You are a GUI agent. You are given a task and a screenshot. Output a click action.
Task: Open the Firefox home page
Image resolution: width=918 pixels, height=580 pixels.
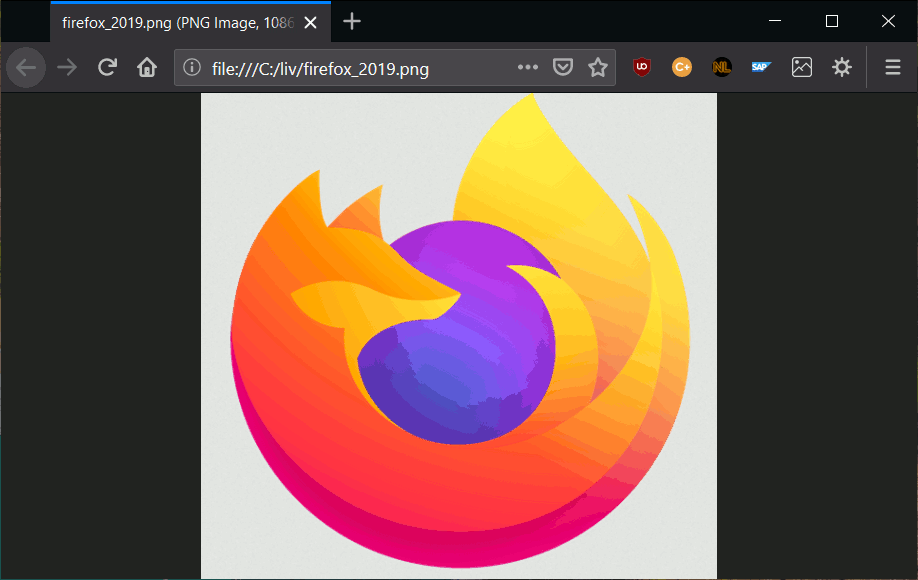tap(147, 68)
